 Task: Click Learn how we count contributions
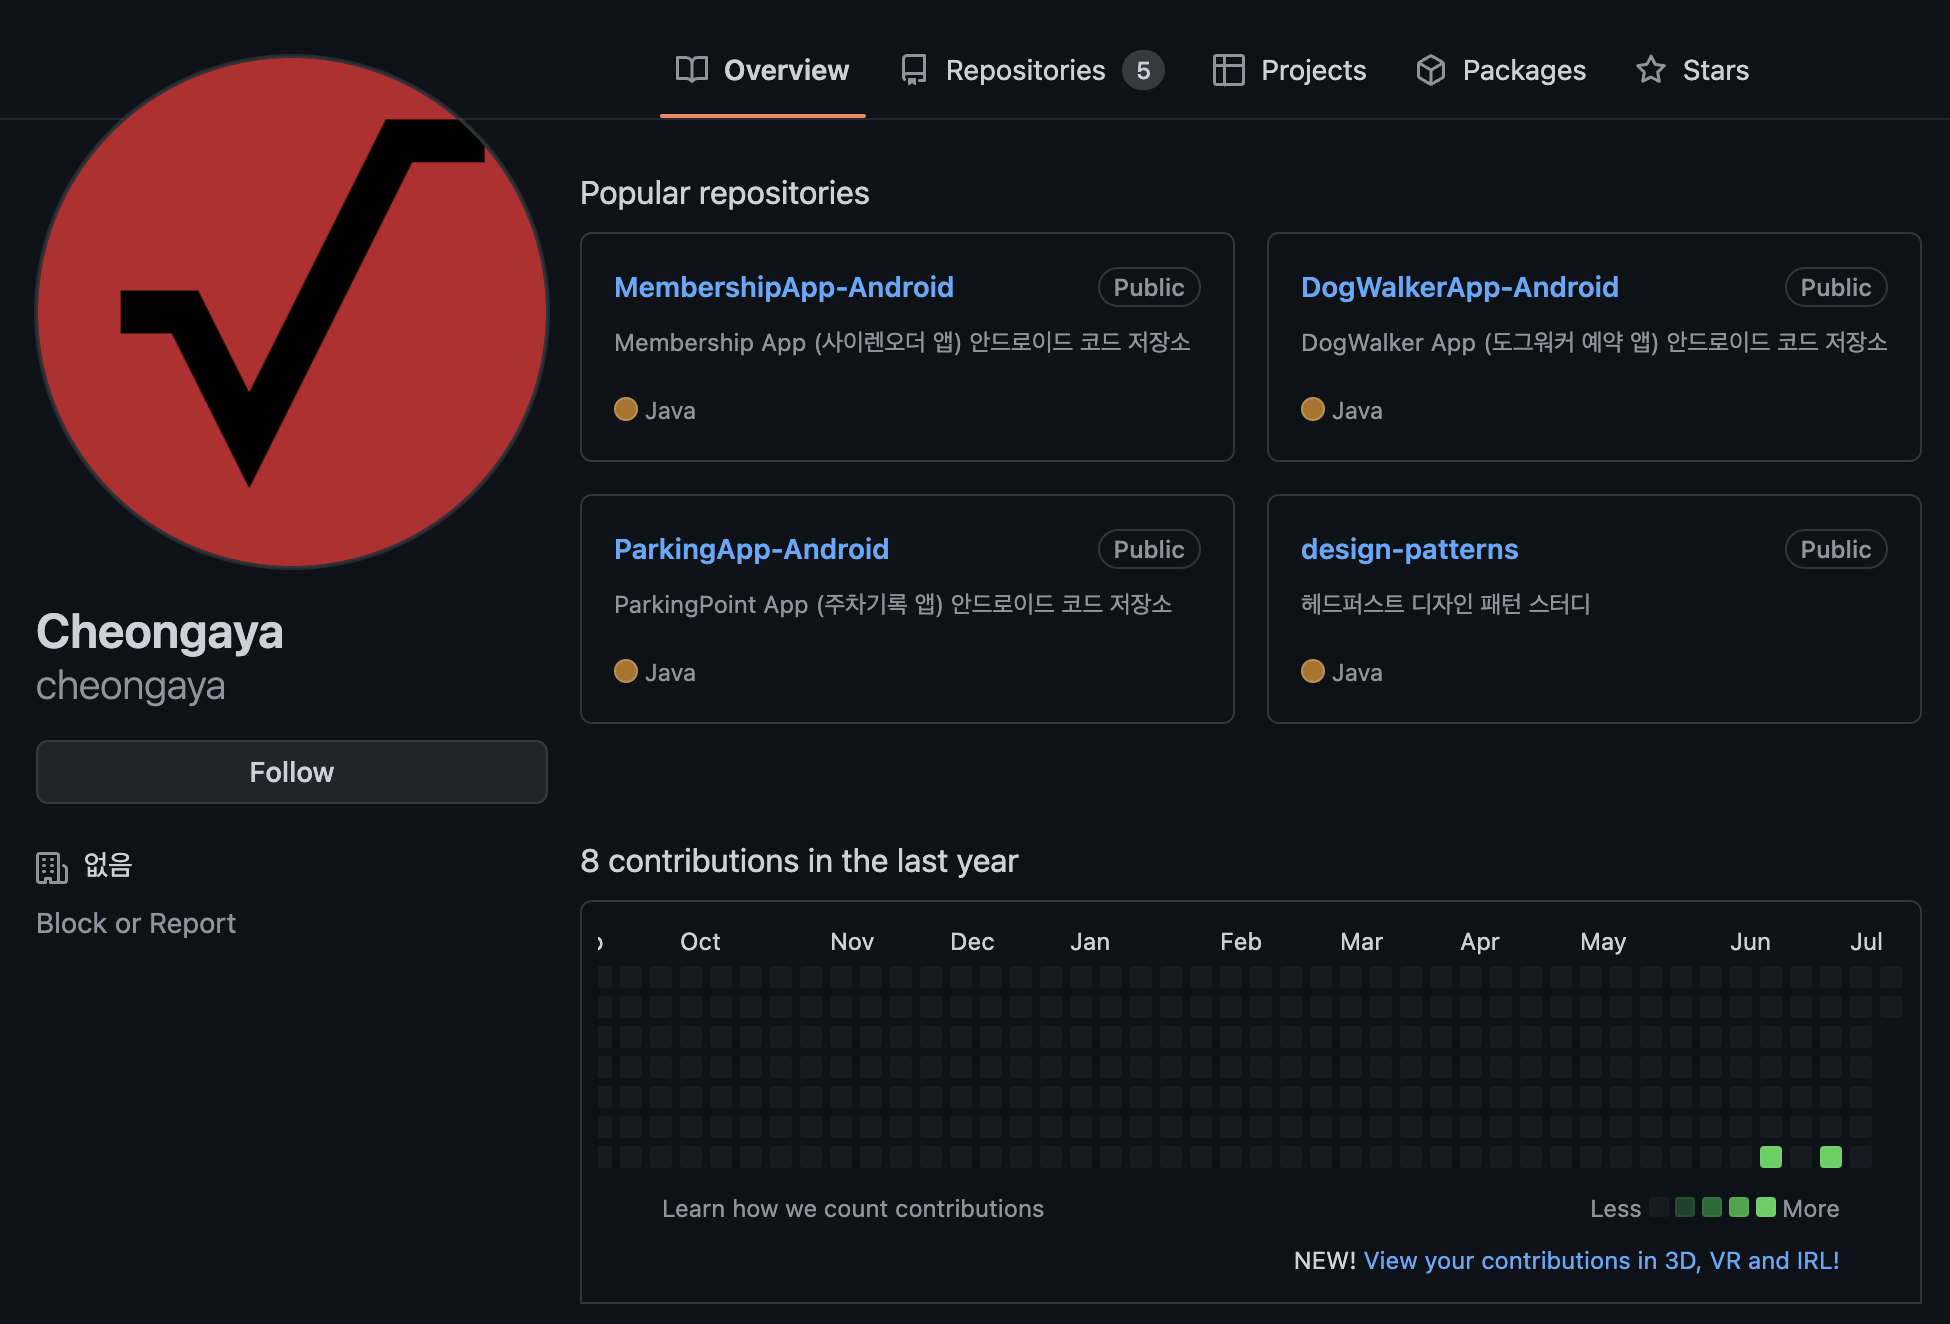(x=853, y=1208)
